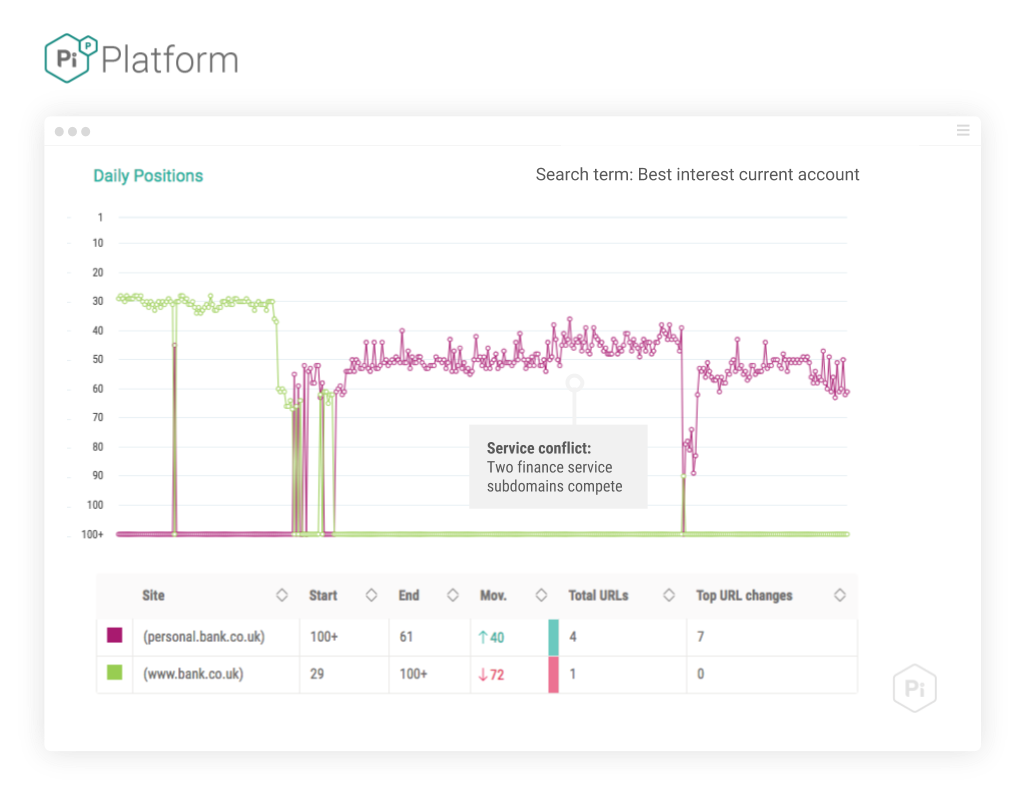Click the Service conflict annotation box
The image size is (1022, 793).
click(558, 467)
